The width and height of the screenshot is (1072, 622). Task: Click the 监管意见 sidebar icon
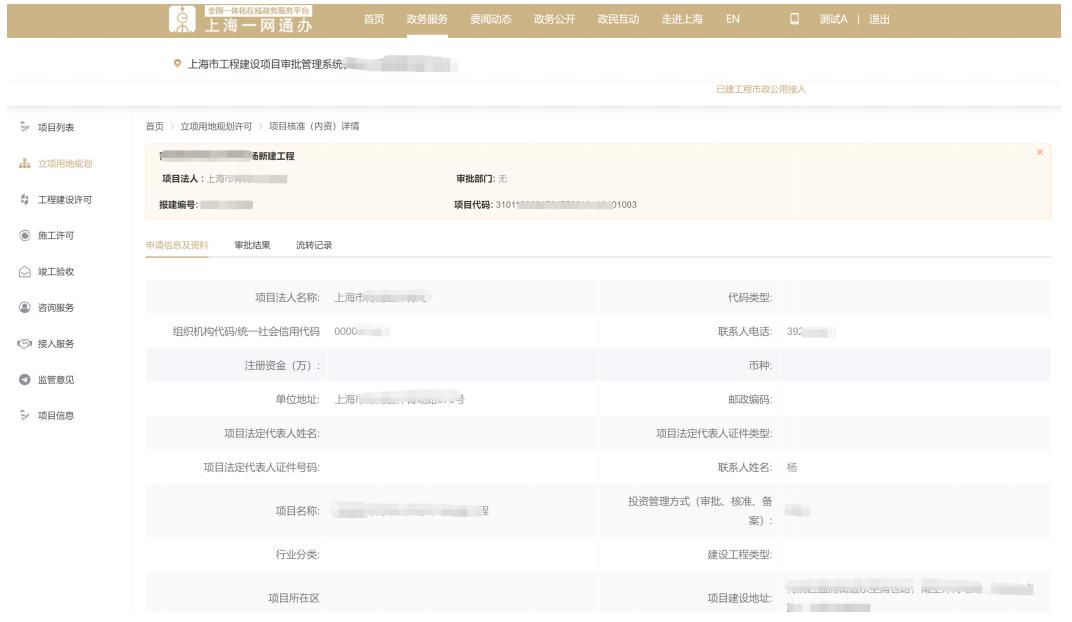coord(24,380)
